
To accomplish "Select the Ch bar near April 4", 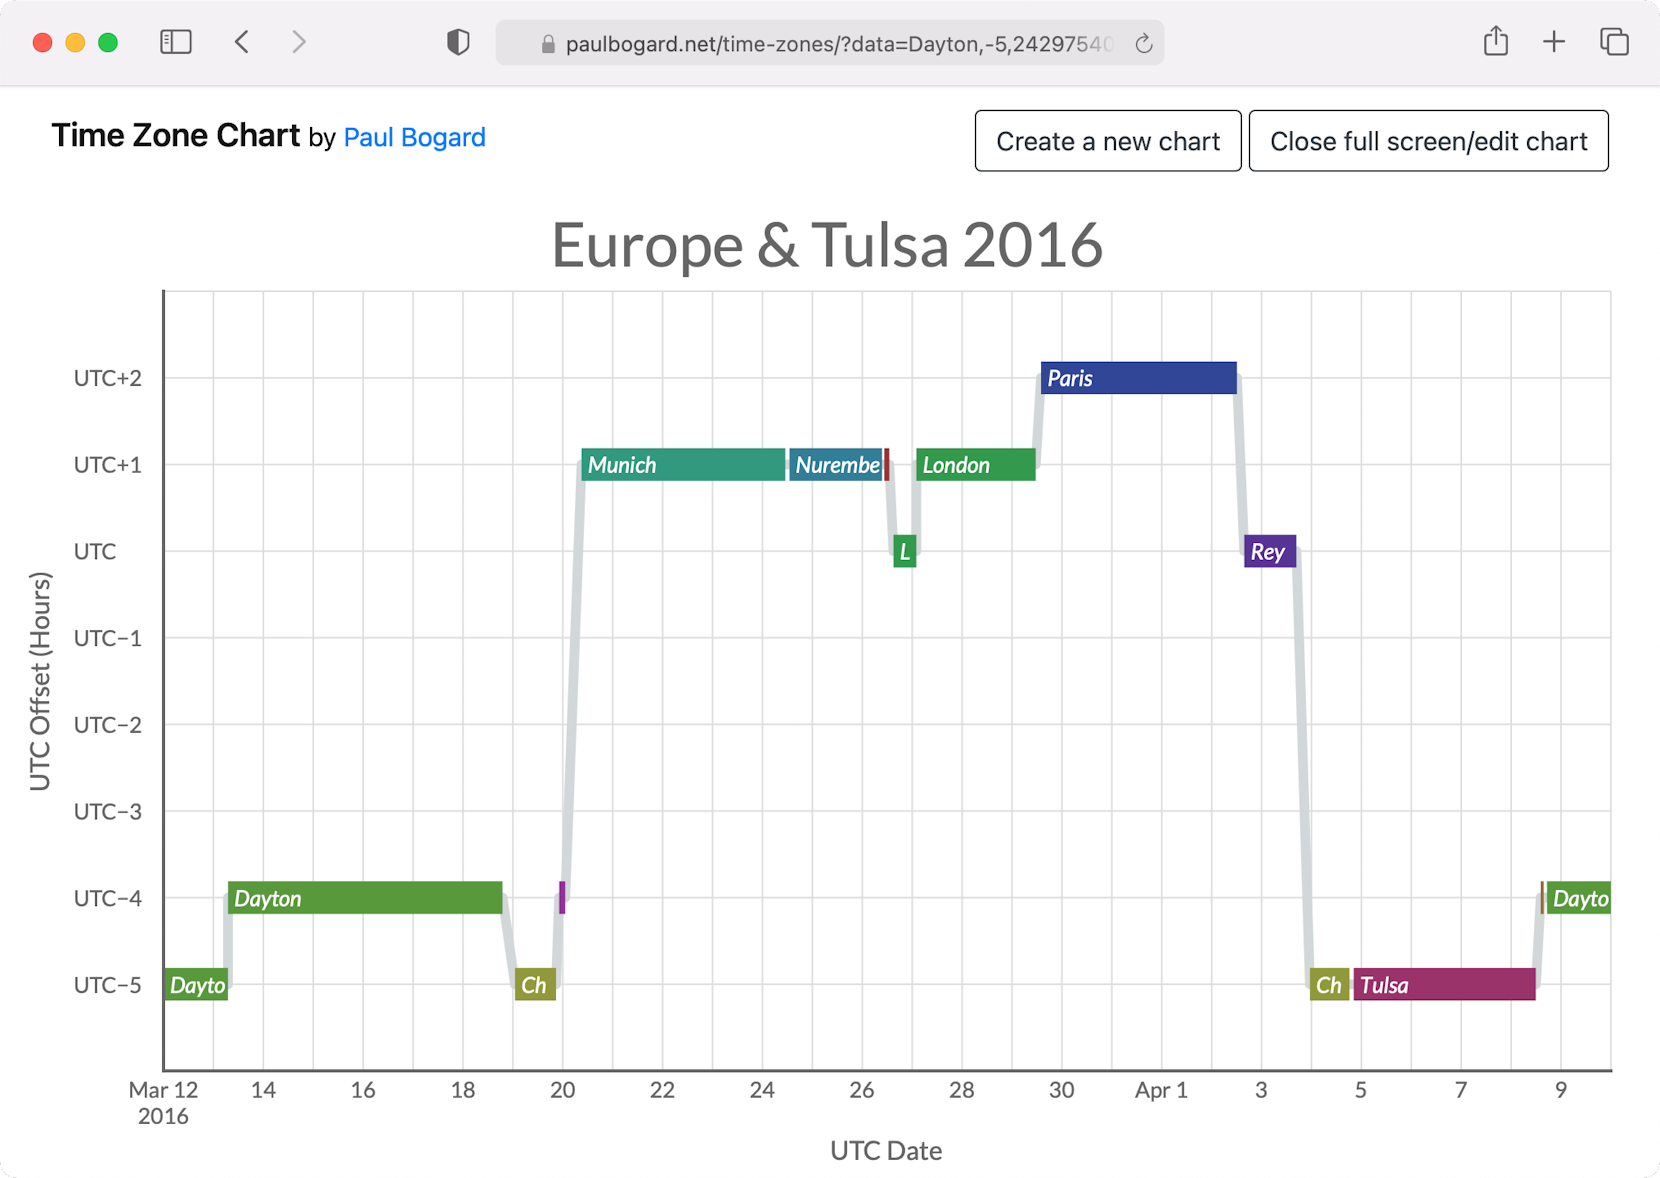I will (x=1330, y=985).
